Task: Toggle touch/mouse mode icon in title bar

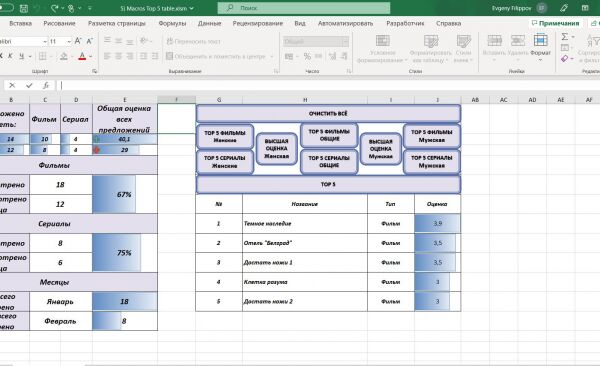Action: pyautogui.click(x=71, y=8)
